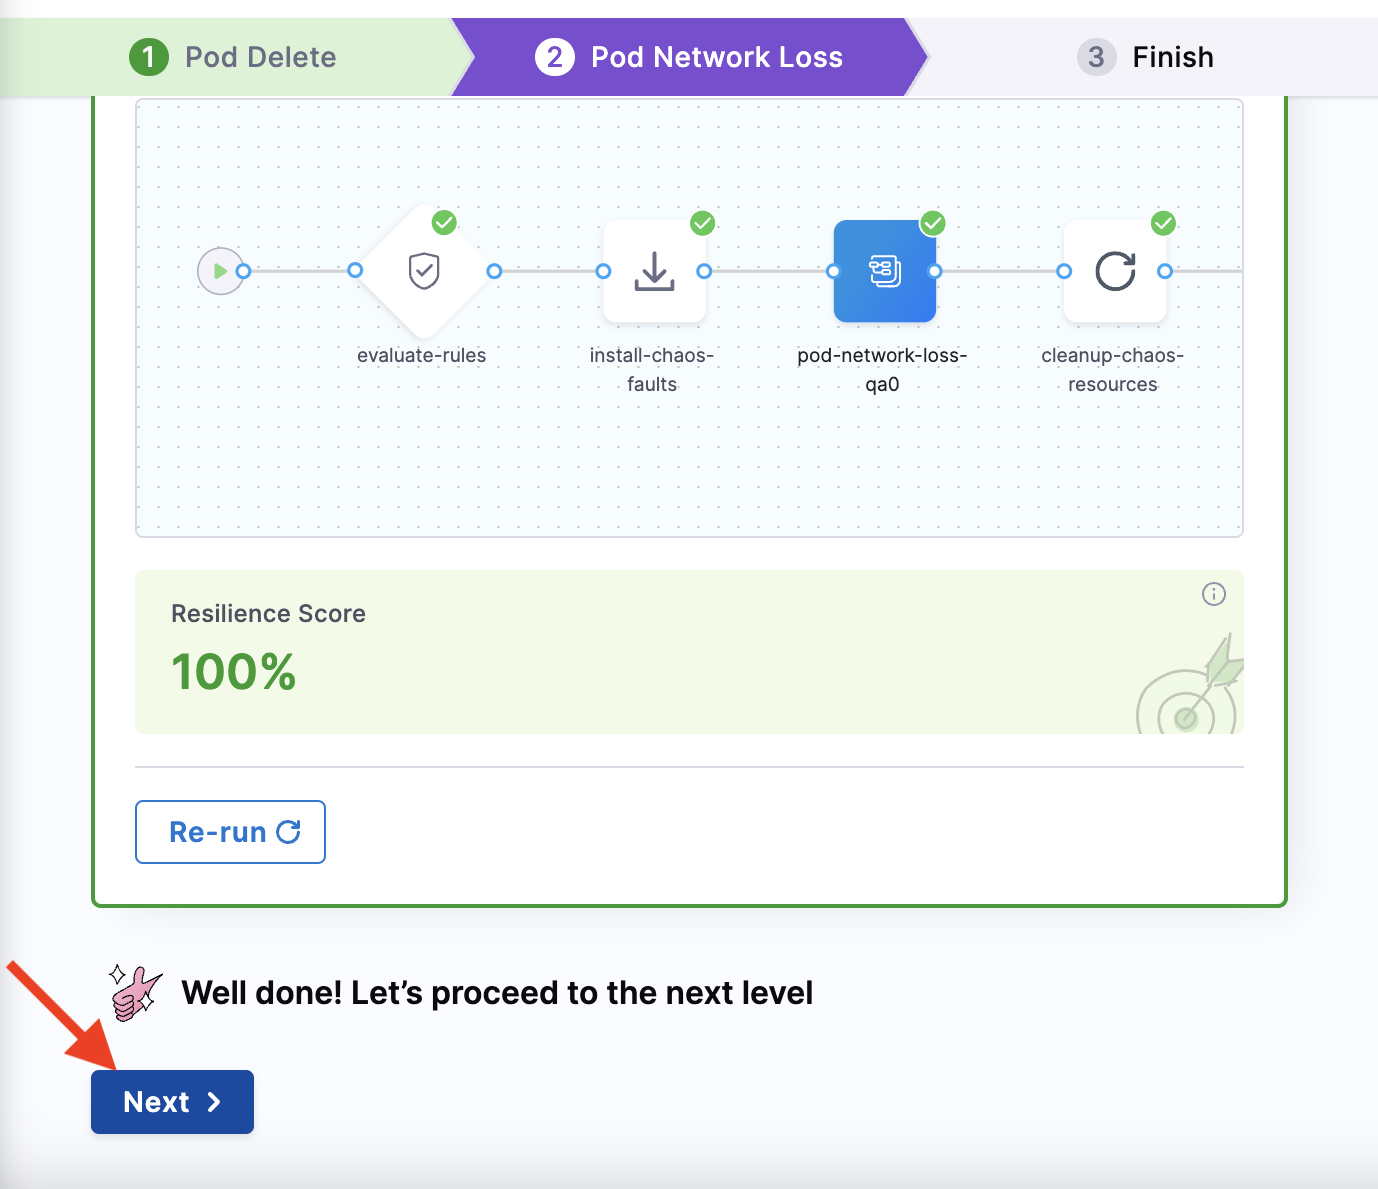Click the victory-hand celebration emoji
Screen dimensions: 1378x1189
point(133,992)
